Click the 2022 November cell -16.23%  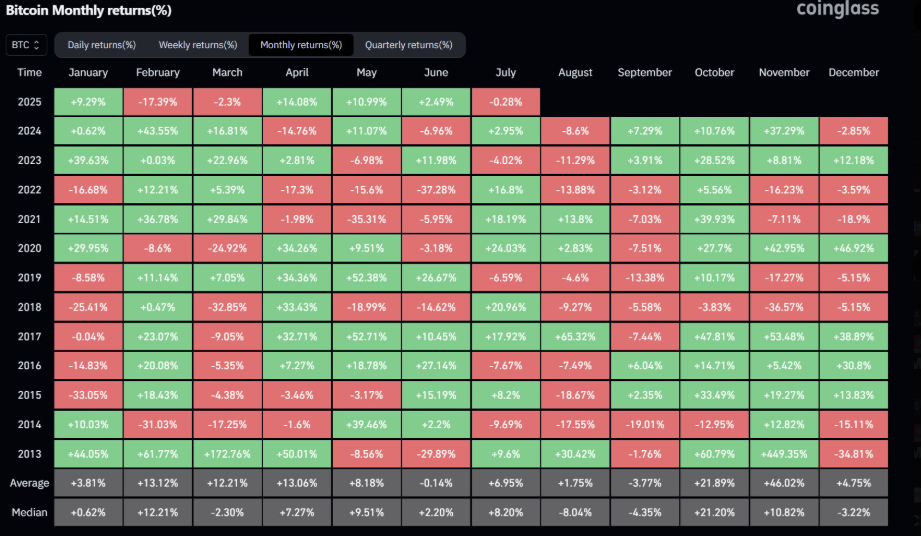[784, 190]
